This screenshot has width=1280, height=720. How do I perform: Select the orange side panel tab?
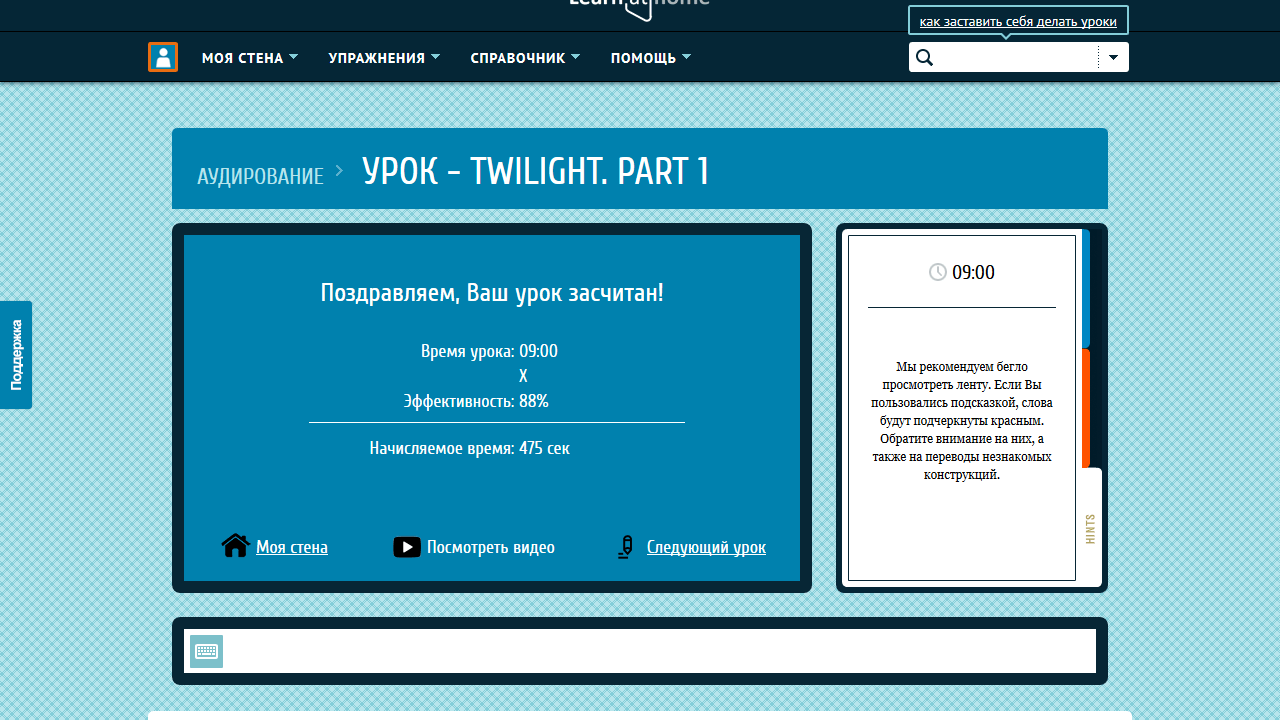[x=1086, y=408]
